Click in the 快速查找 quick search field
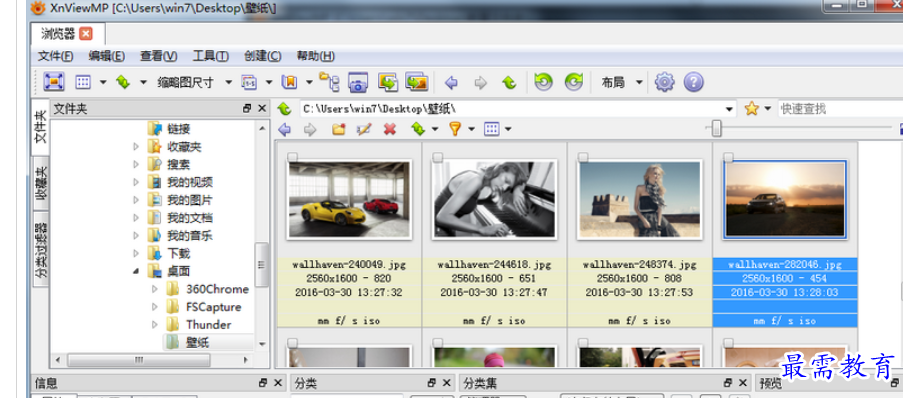 pyautogui.click(x=840, y=108)
